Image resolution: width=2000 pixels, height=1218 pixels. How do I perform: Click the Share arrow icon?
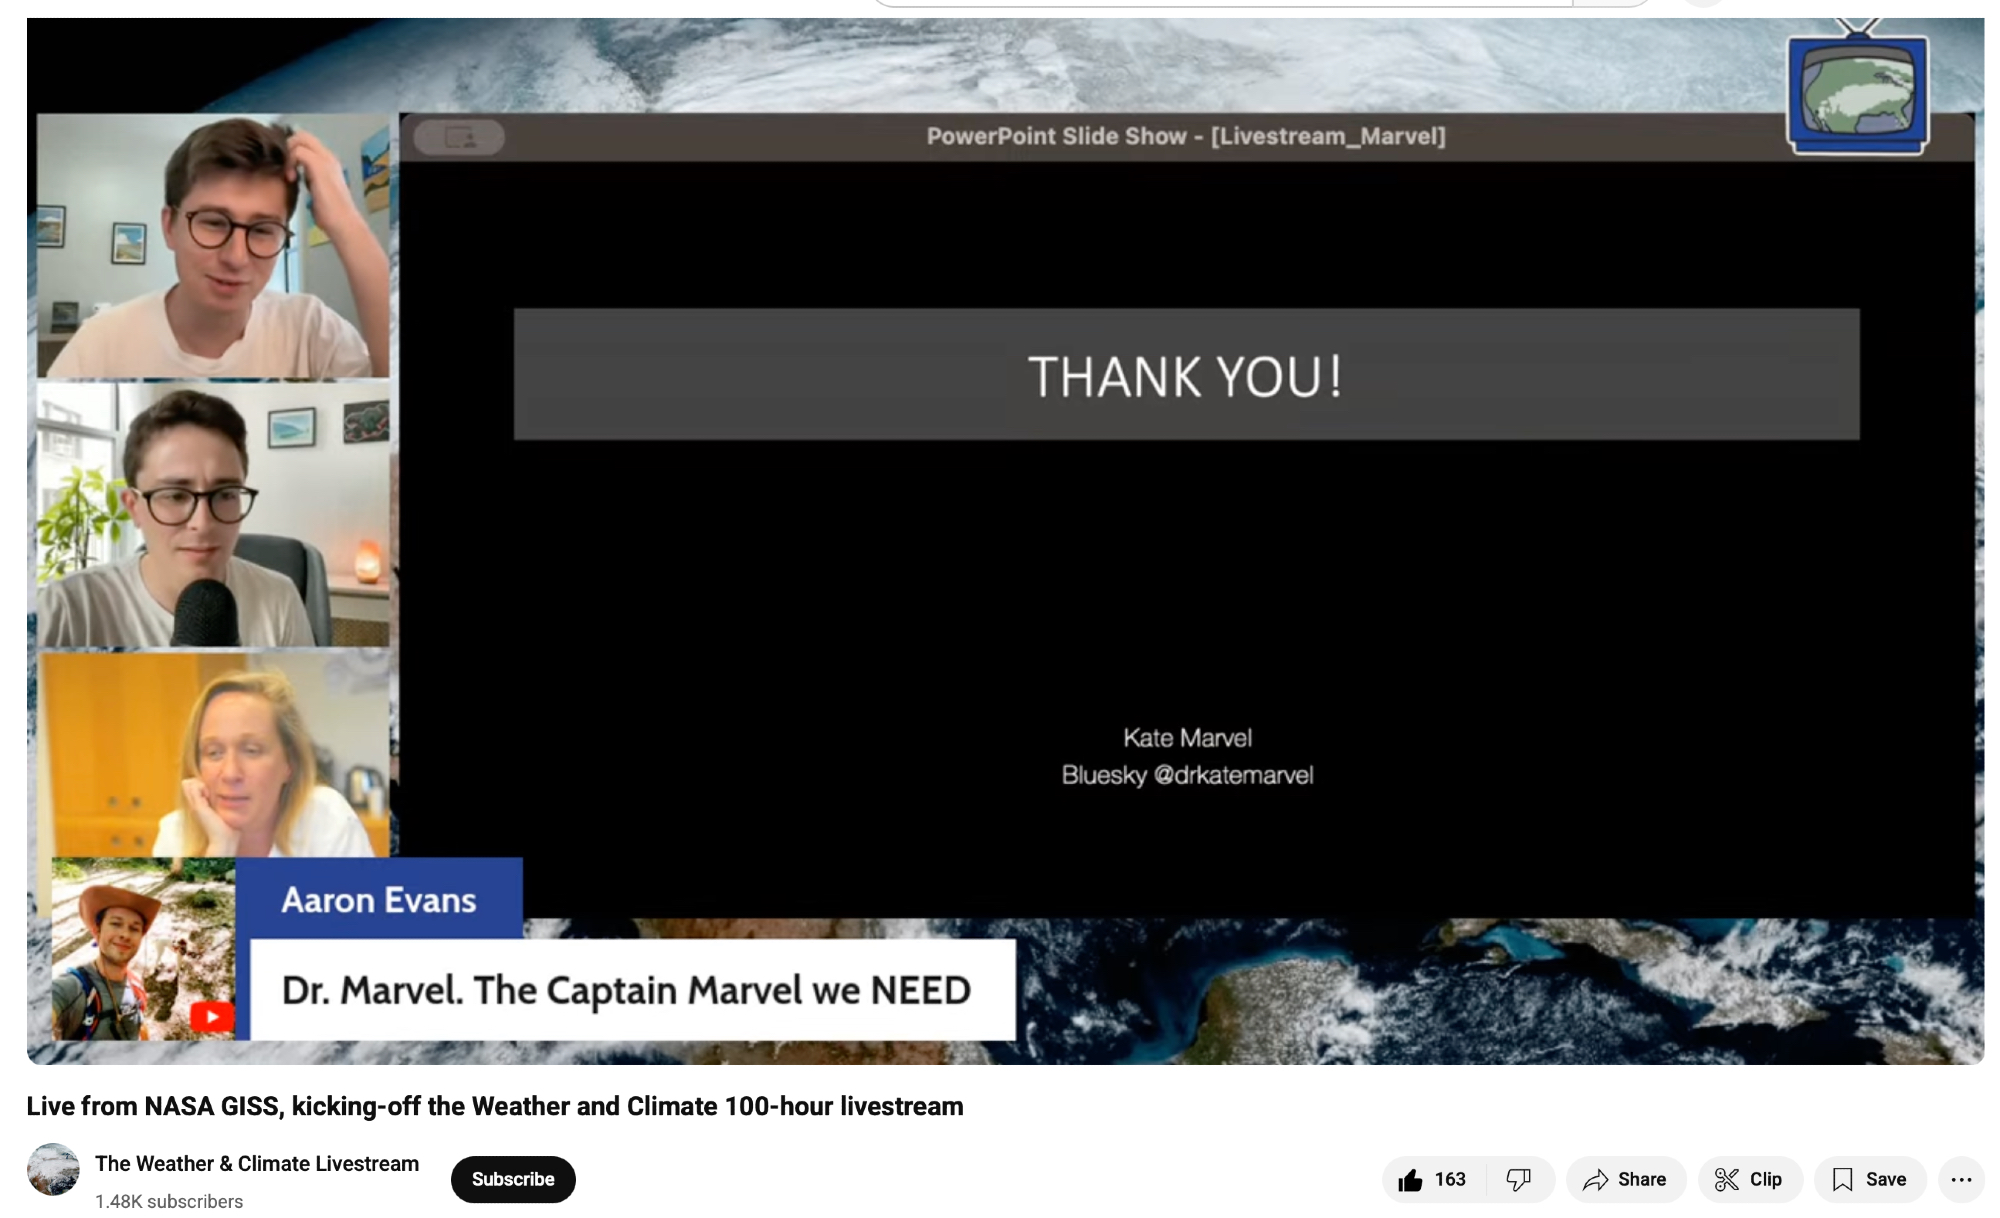(x=1595, y=1180)
